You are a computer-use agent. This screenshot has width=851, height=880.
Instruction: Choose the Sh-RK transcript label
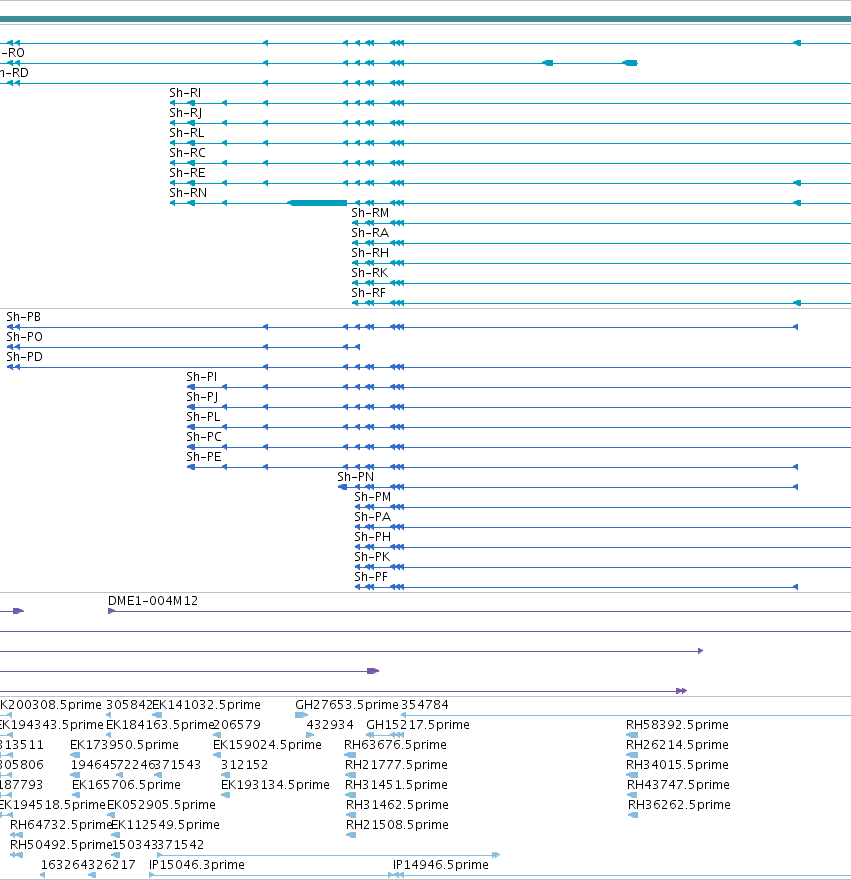click(x=369, y=273)
